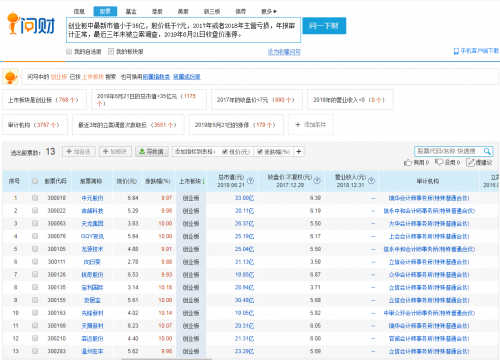Open the 总市值<35亿元 (1175个) condition
Image resolution: width=500 pixels, height=360 pixels.
149,100
